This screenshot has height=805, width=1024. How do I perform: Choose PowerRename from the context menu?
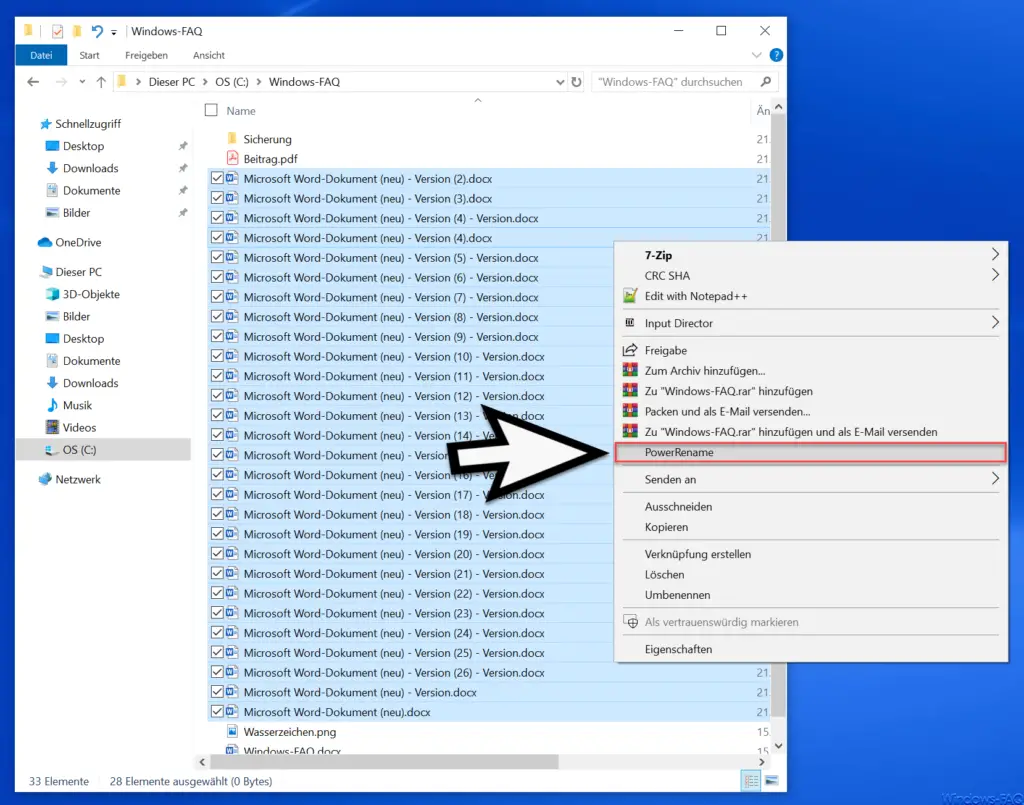pos(810,452)
